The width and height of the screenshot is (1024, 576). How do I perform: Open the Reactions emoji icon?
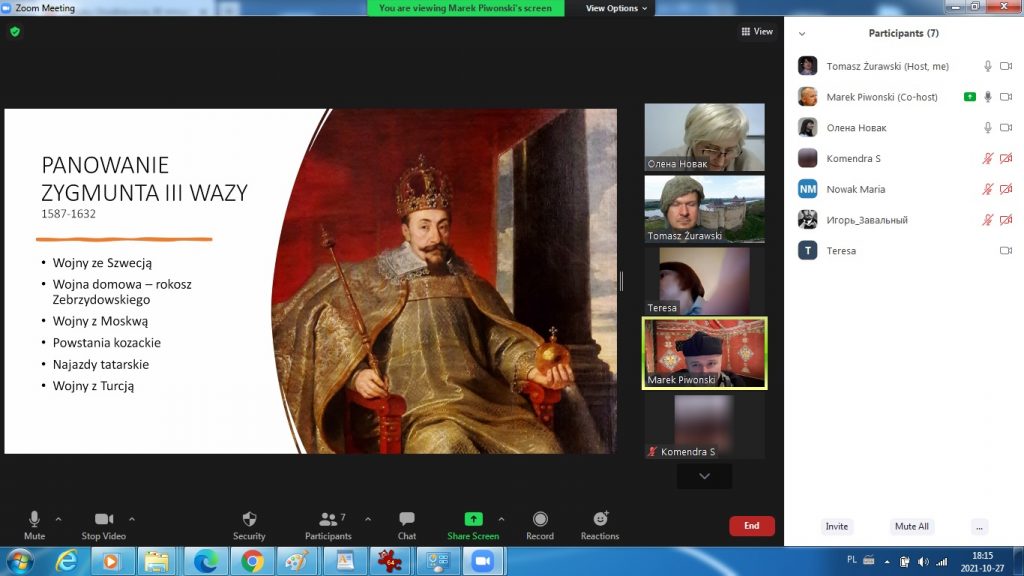600,519
